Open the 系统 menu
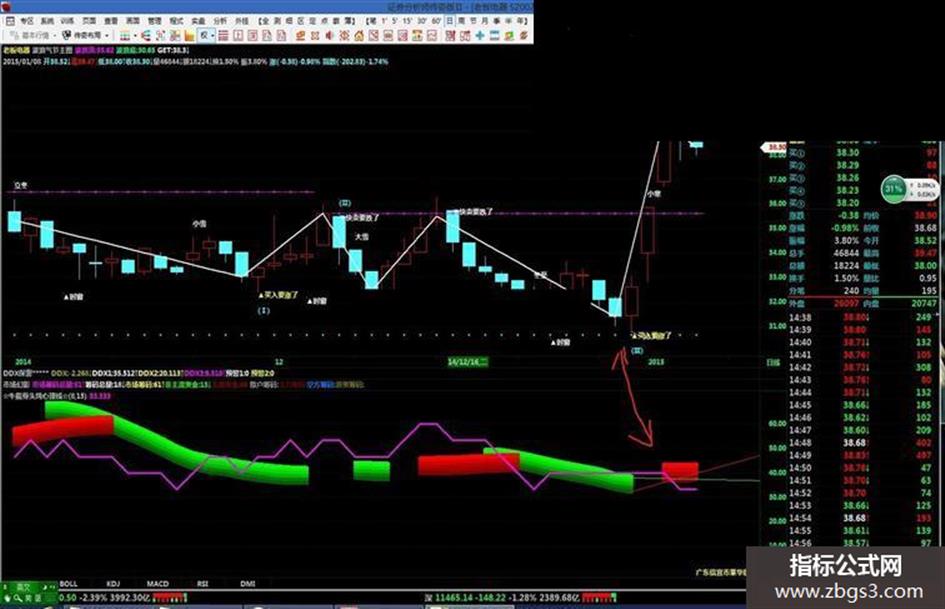The height and width of the screenshot is (609, 945). point(47,21)
